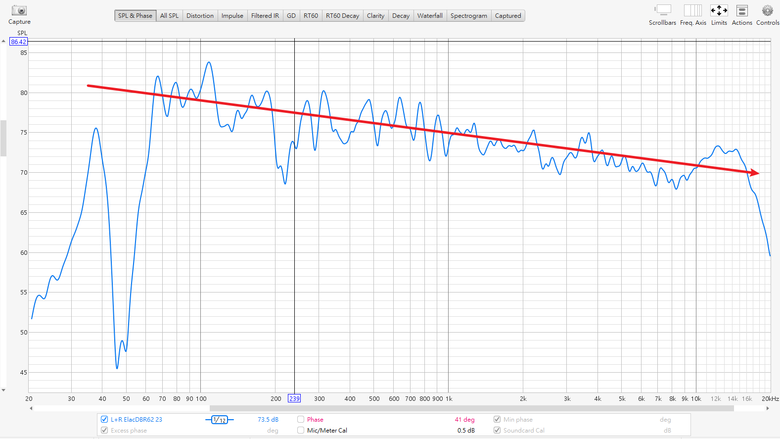The image size is (780, 439).
Task: Click the 20kHz frequency axis label
Action: click(x=770, y=399)
